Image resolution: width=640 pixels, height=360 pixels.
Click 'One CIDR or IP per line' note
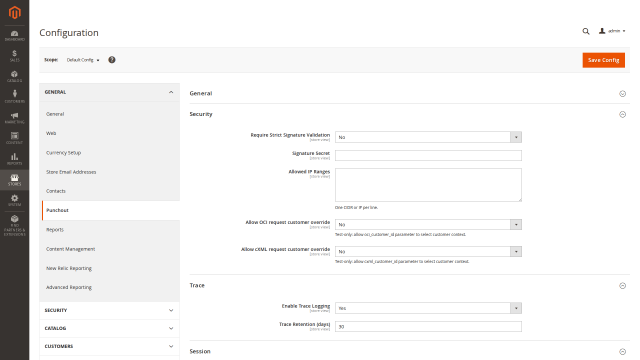click(356, 208)
